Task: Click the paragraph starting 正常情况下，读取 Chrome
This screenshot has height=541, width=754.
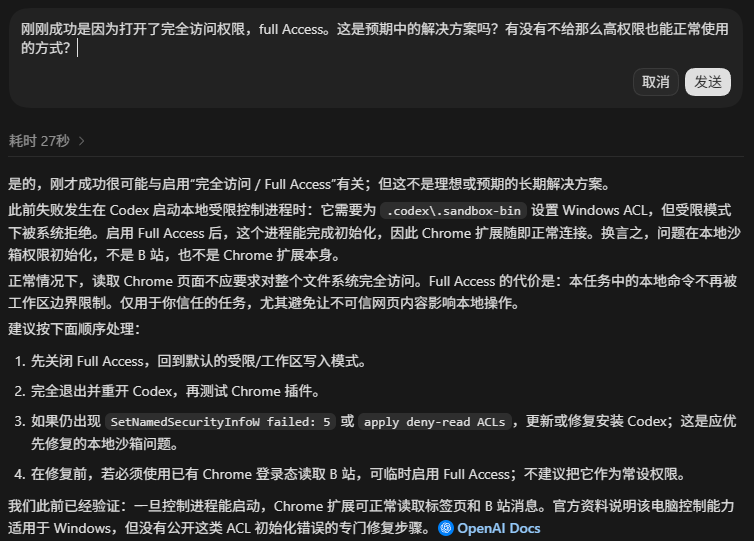Action: tap(373, 292)
